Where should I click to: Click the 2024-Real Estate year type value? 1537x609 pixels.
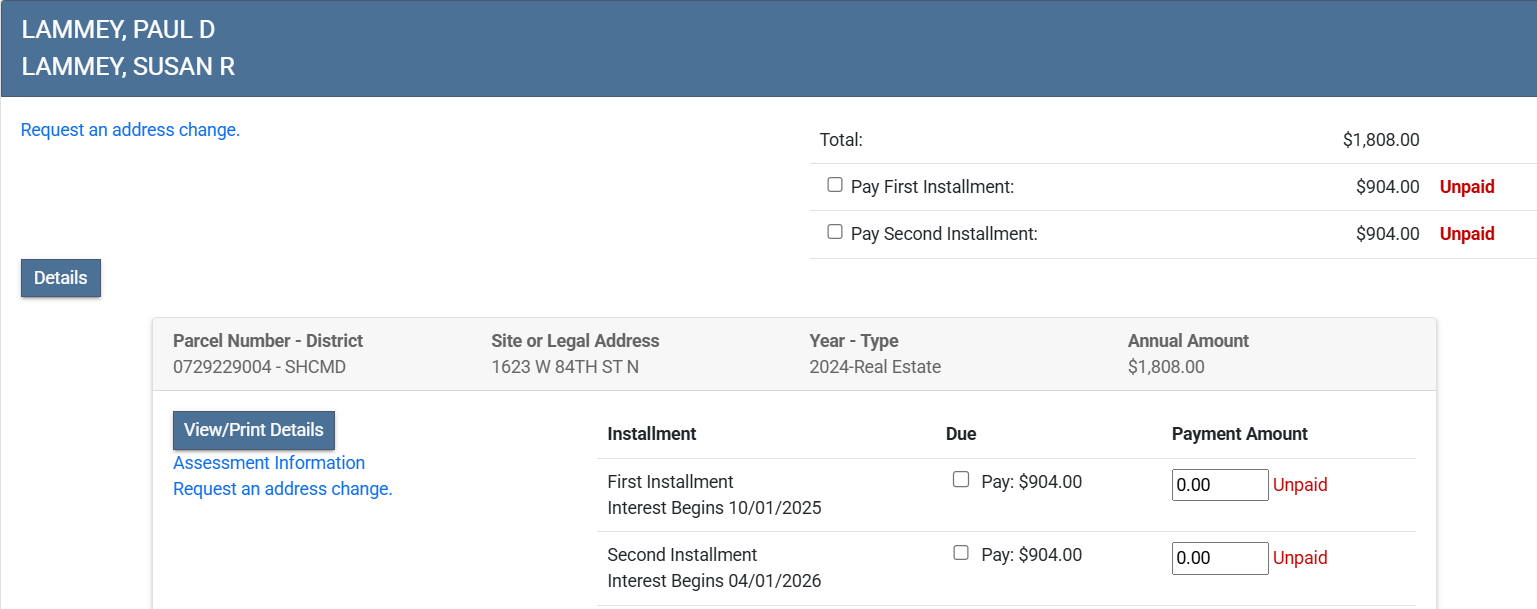pyautogui.click(x=875, y=367)
